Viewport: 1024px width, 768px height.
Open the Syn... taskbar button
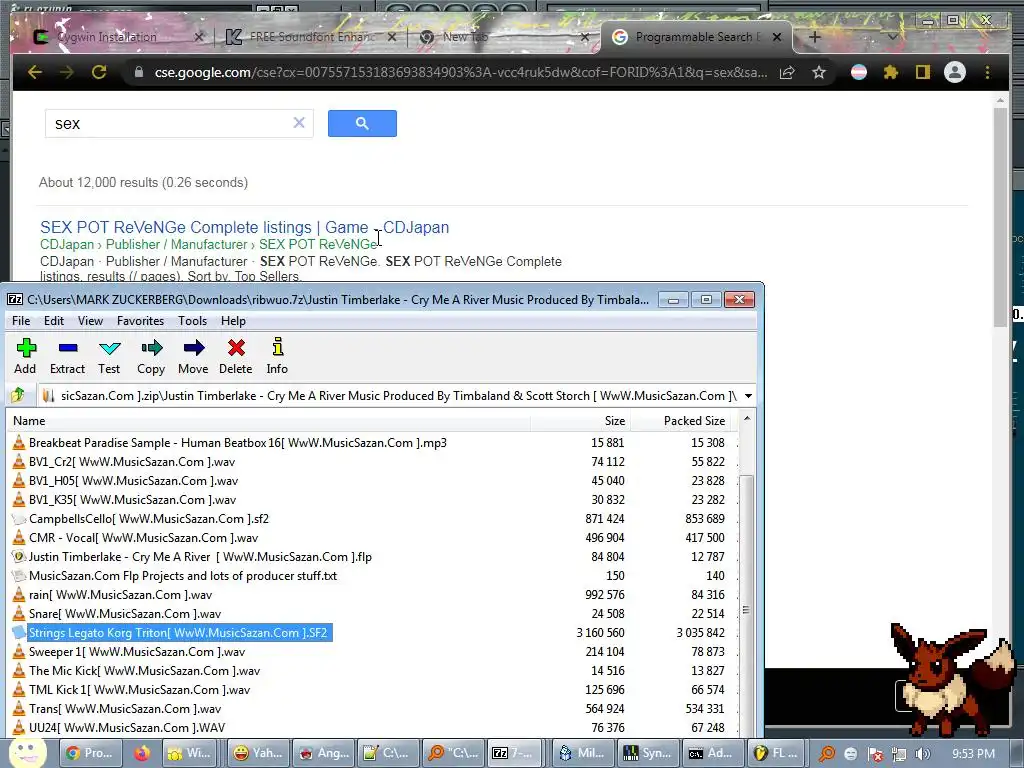[647, 753]
